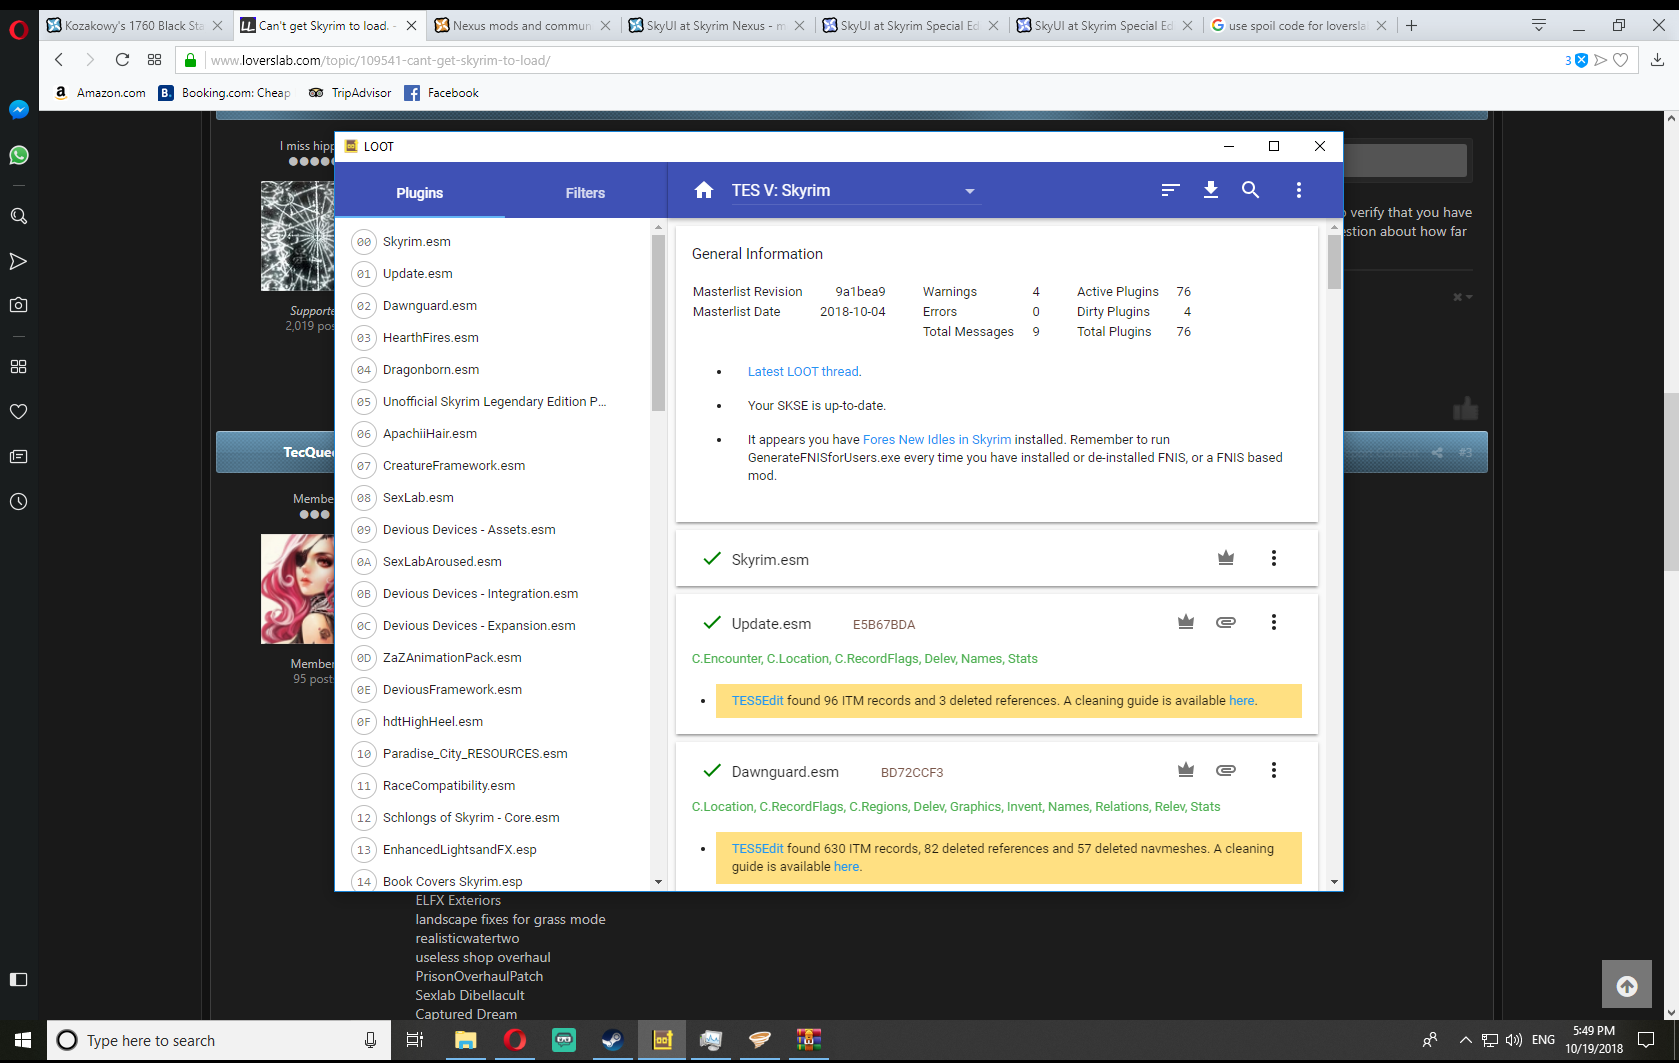1679x1063 pixels.
Task: Open Steam from the taskbar
Action: 612,1040
